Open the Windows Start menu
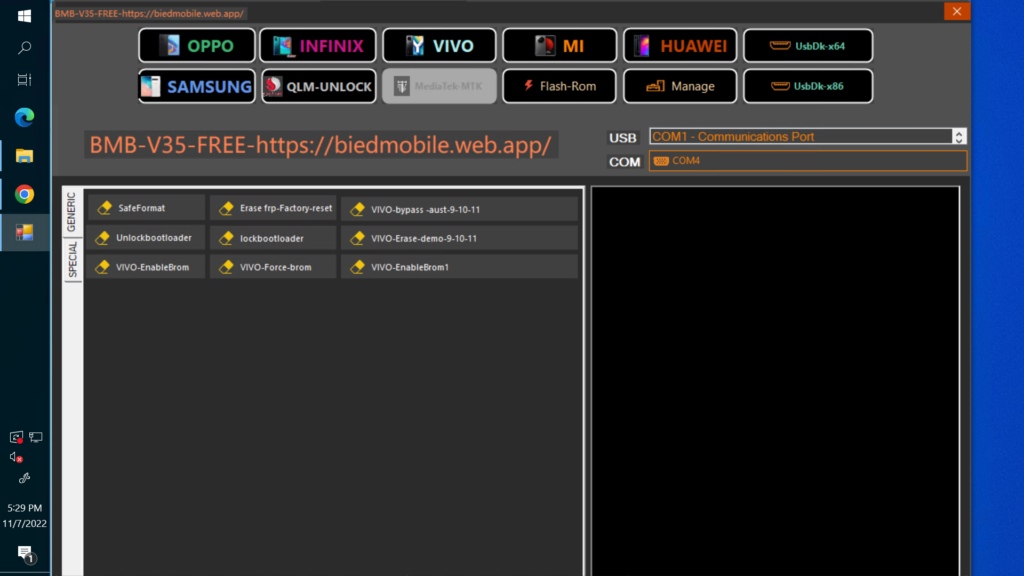The height and width of the screenshot is (576, 1024). [x=25, y=16]
